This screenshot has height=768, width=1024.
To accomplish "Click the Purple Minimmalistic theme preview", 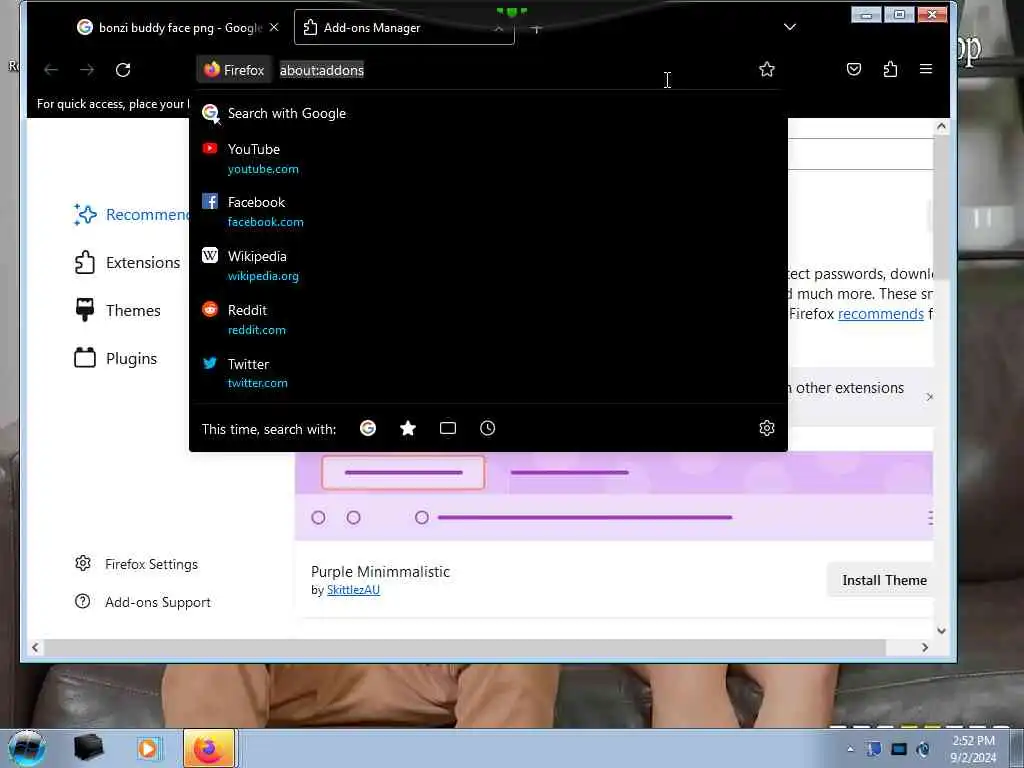I will point(614,495).
